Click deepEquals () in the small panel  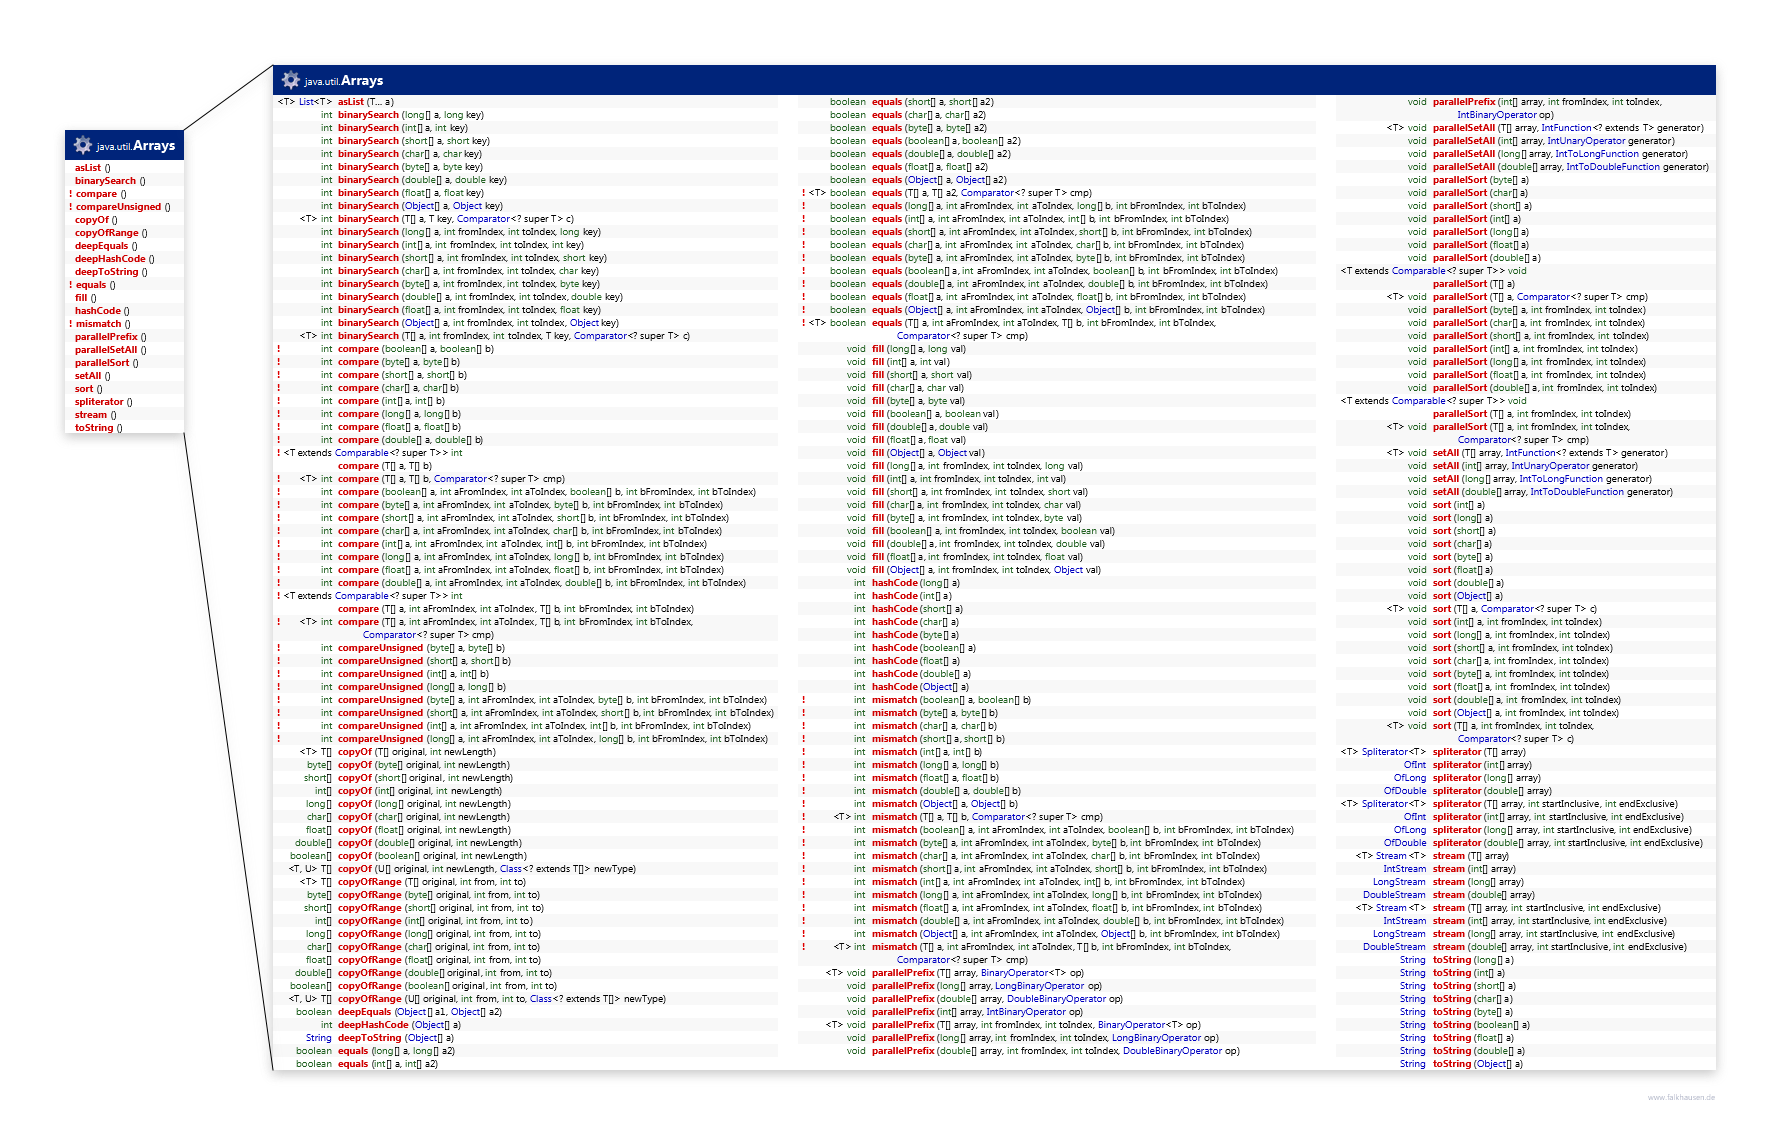tap(106, 246)
